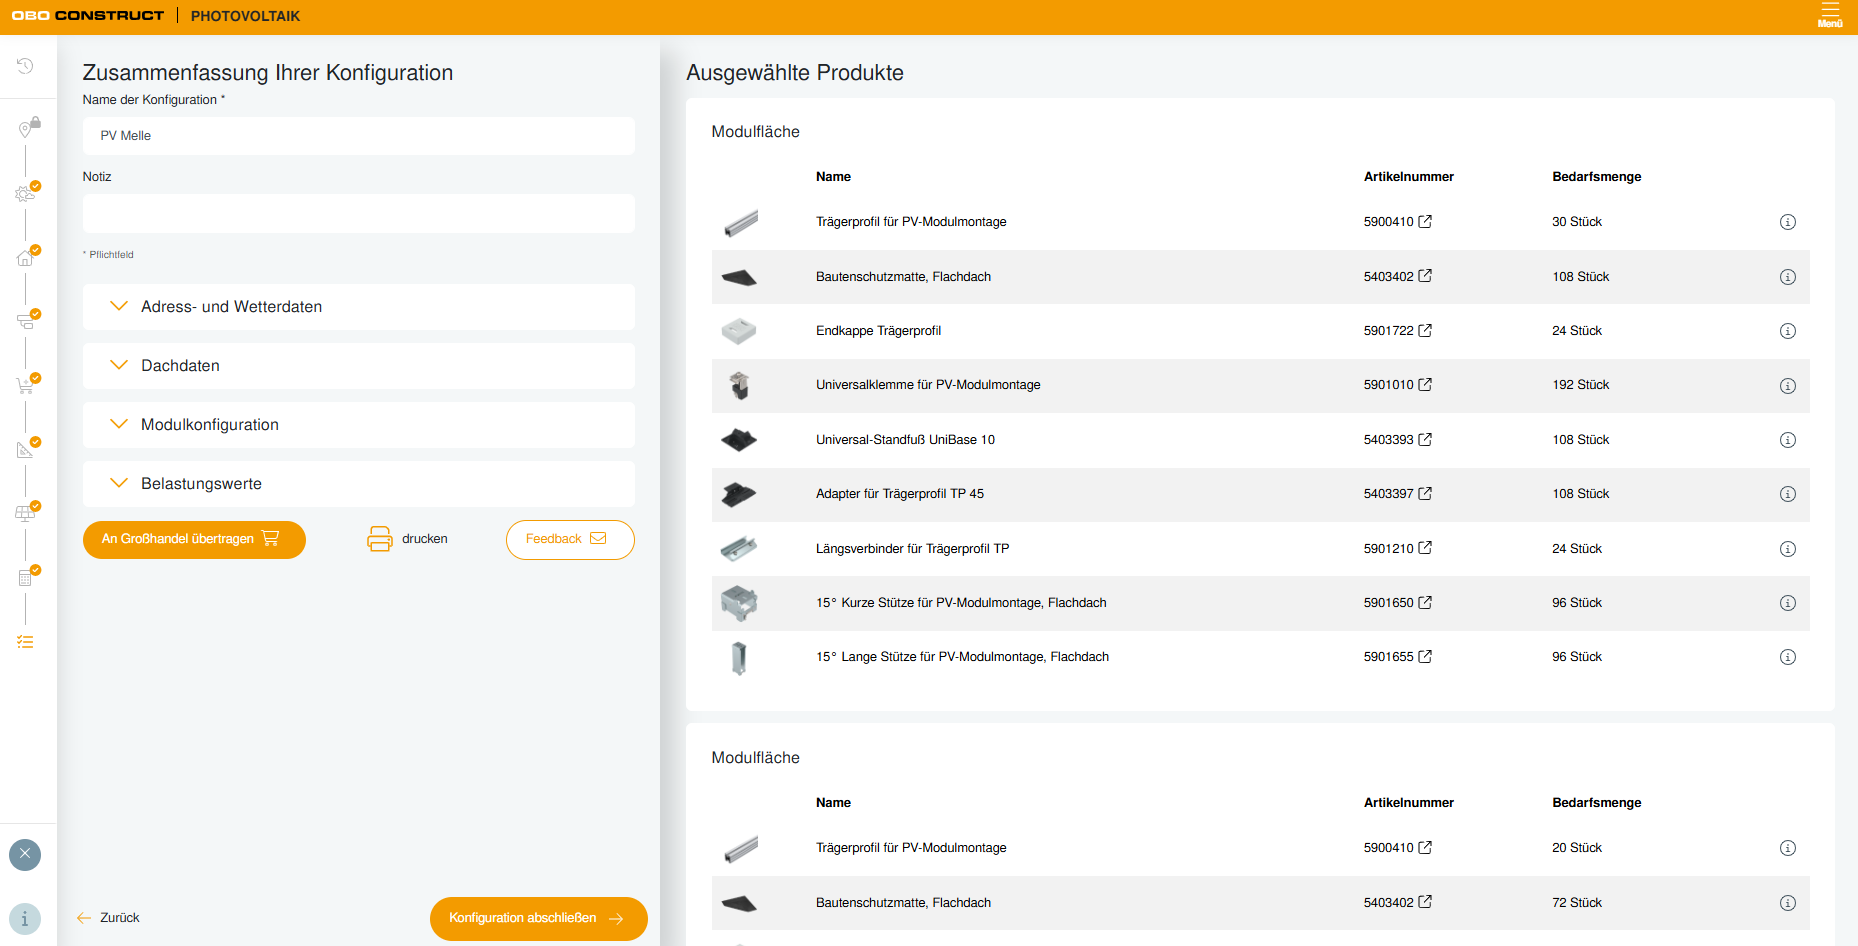The width and height of the screenshot is (1858, 946).
Task: Click the printer icon next to drucken
Action: click(380, 539)
